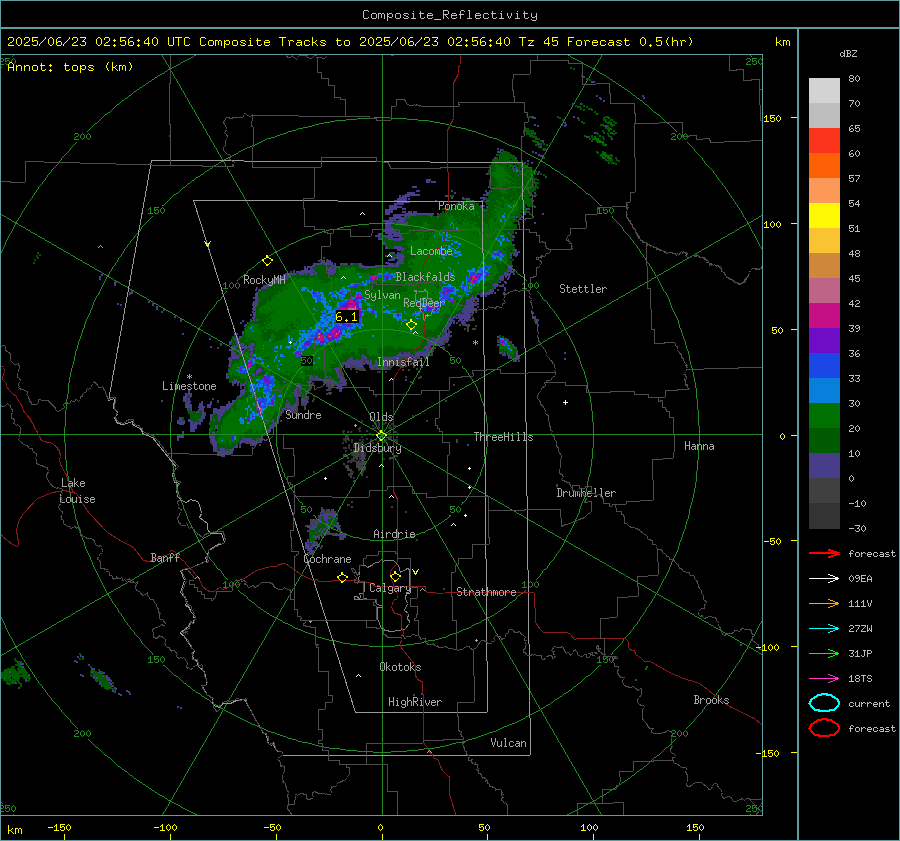Click the white 09EA arrow in legend

pos(824,579)
